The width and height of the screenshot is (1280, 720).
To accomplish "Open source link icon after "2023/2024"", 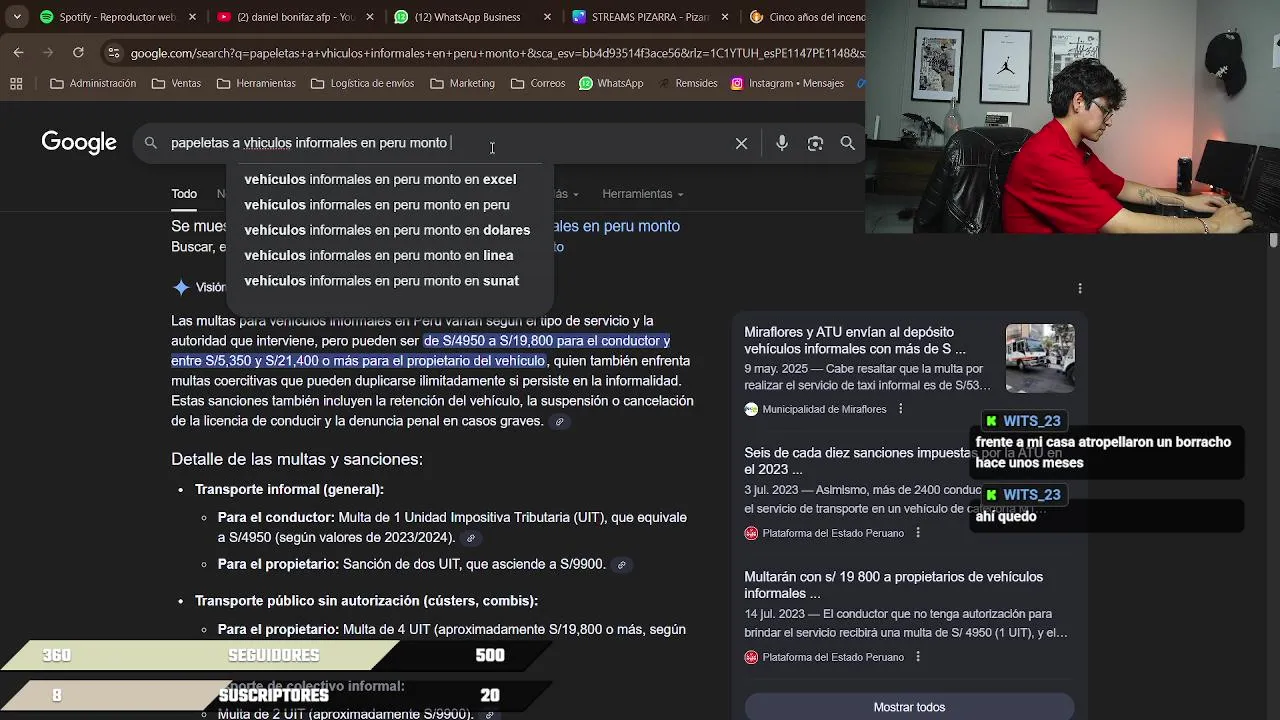I will click(x=471, y=538).
